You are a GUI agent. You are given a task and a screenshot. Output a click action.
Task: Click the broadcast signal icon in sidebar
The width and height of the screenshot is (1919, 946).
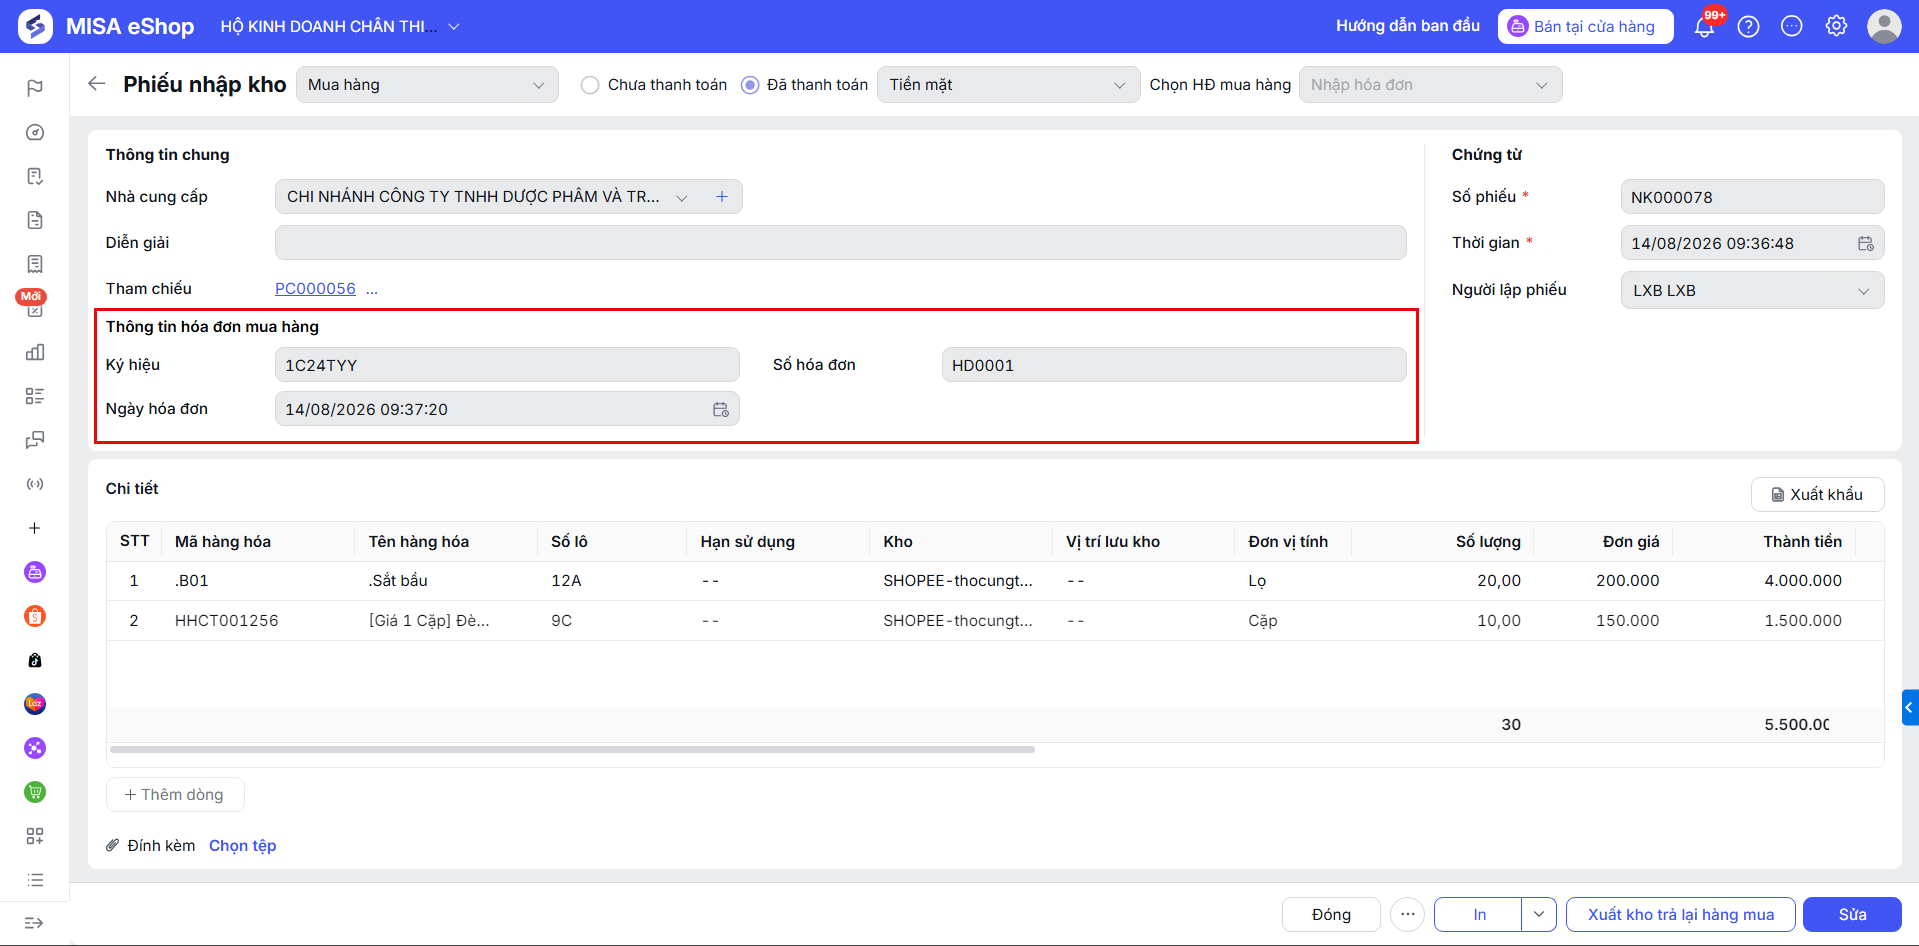point(35,484)
